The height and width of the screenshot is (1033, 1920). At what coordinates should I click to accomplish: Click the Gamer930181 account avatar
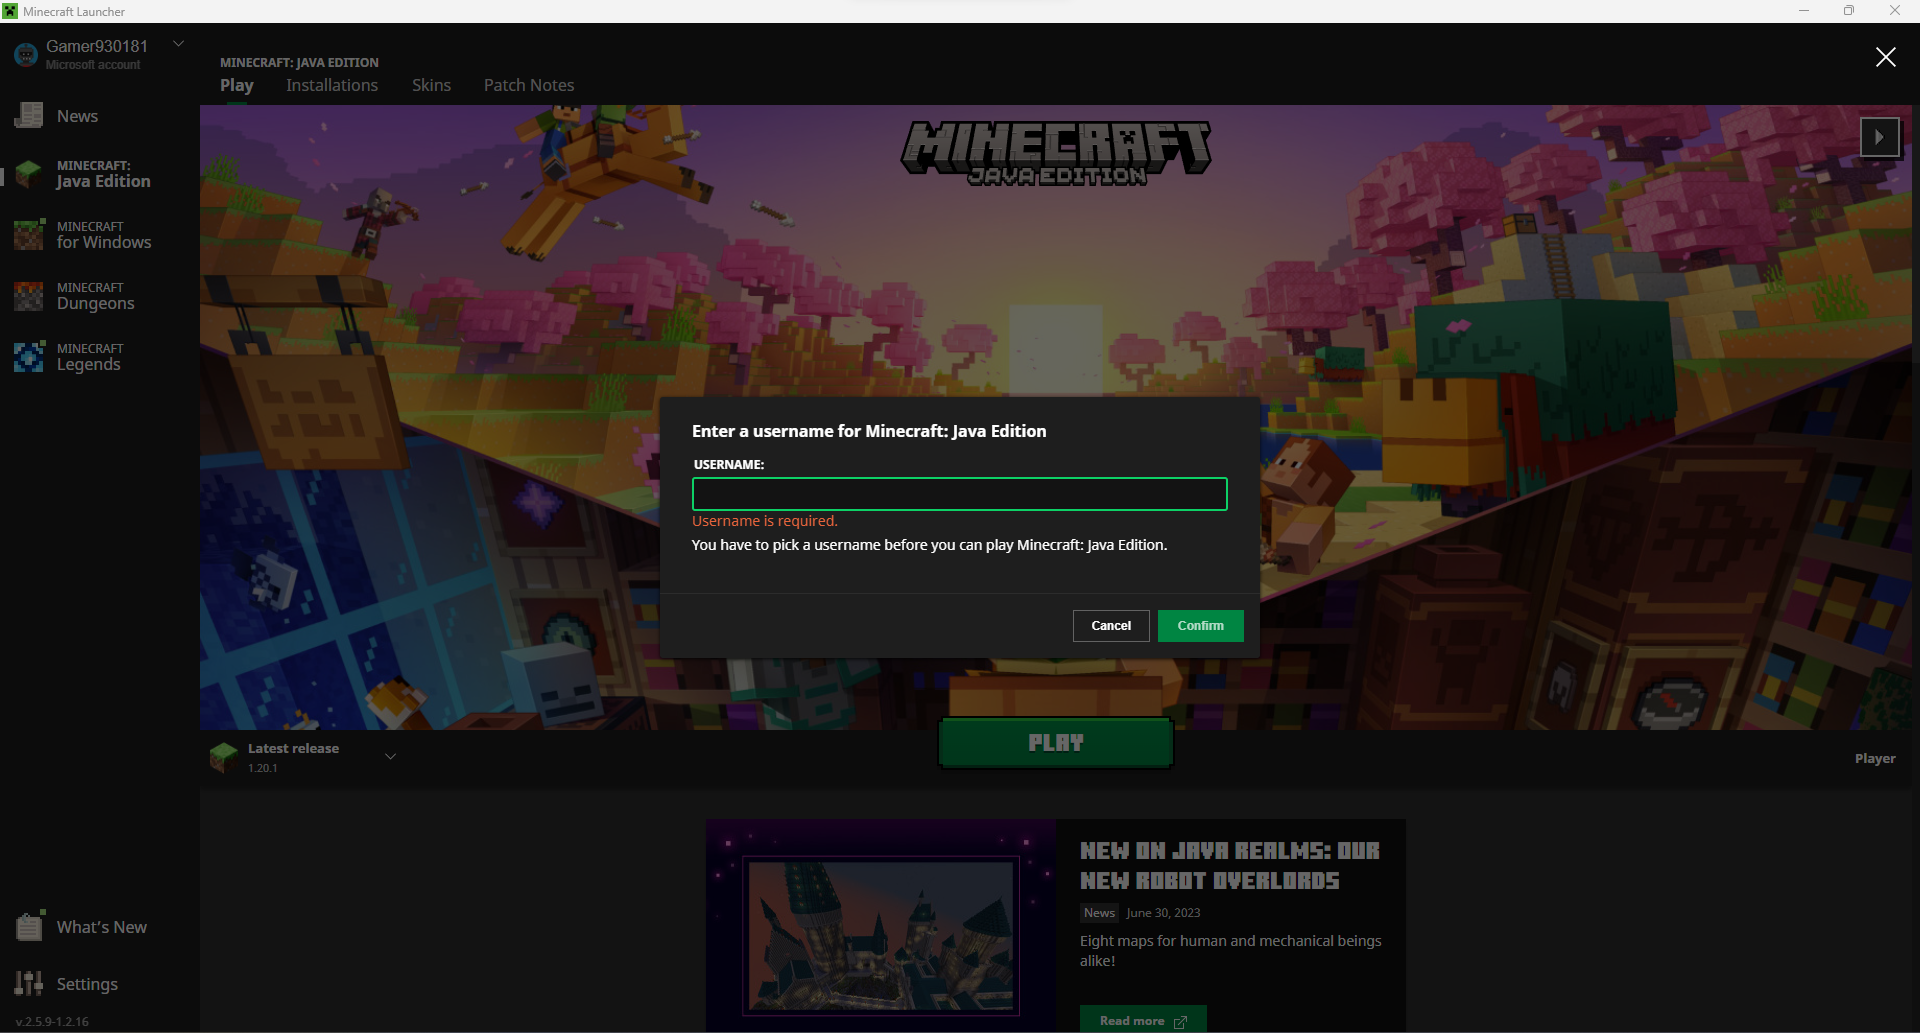26,55
